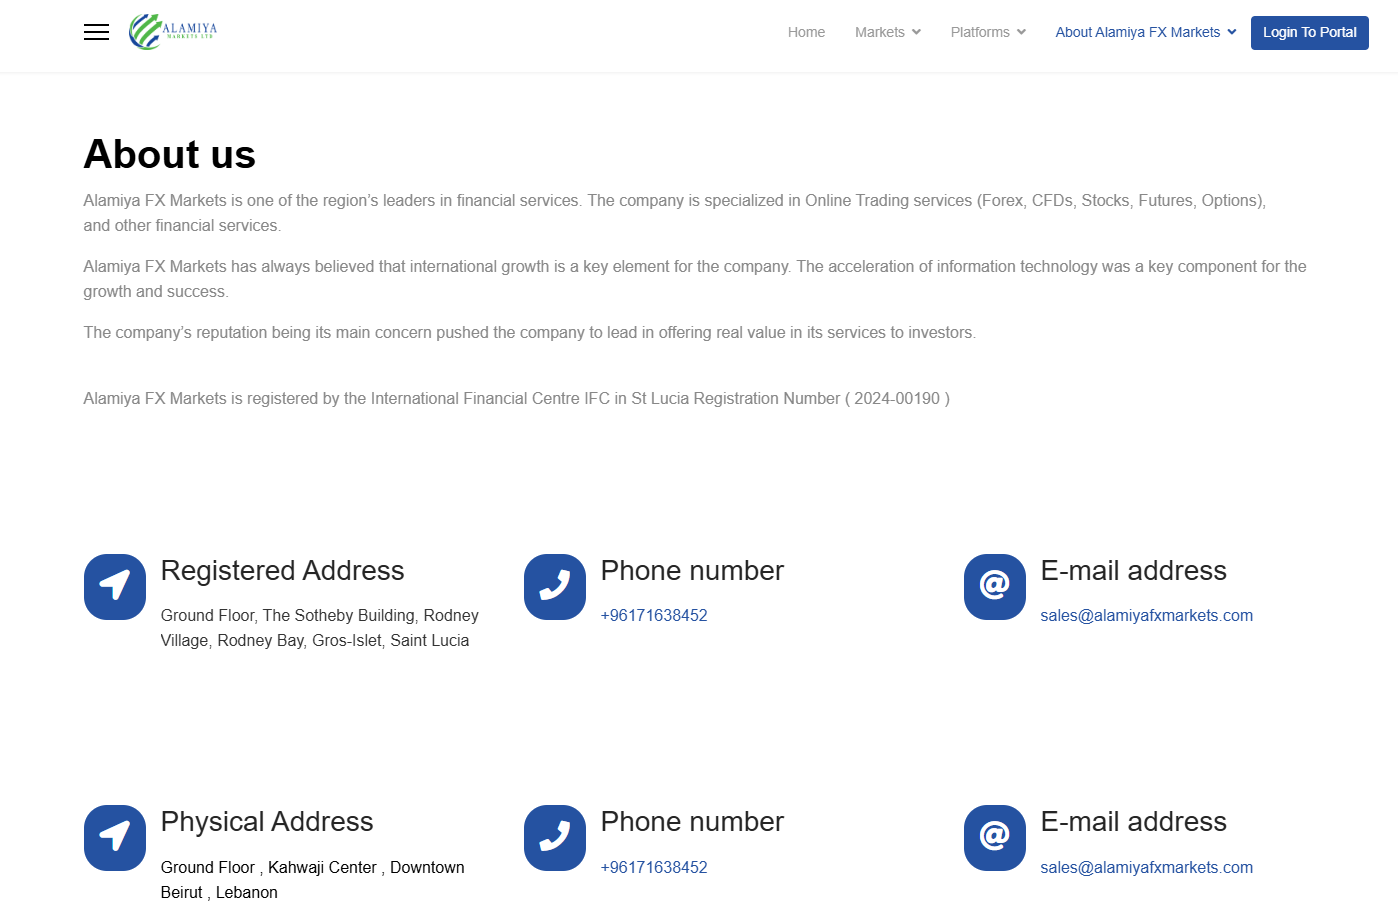Click the lower Phone number heading
Image resolution: width=1398 pixels, height=924 pixels.
point(692,822)
